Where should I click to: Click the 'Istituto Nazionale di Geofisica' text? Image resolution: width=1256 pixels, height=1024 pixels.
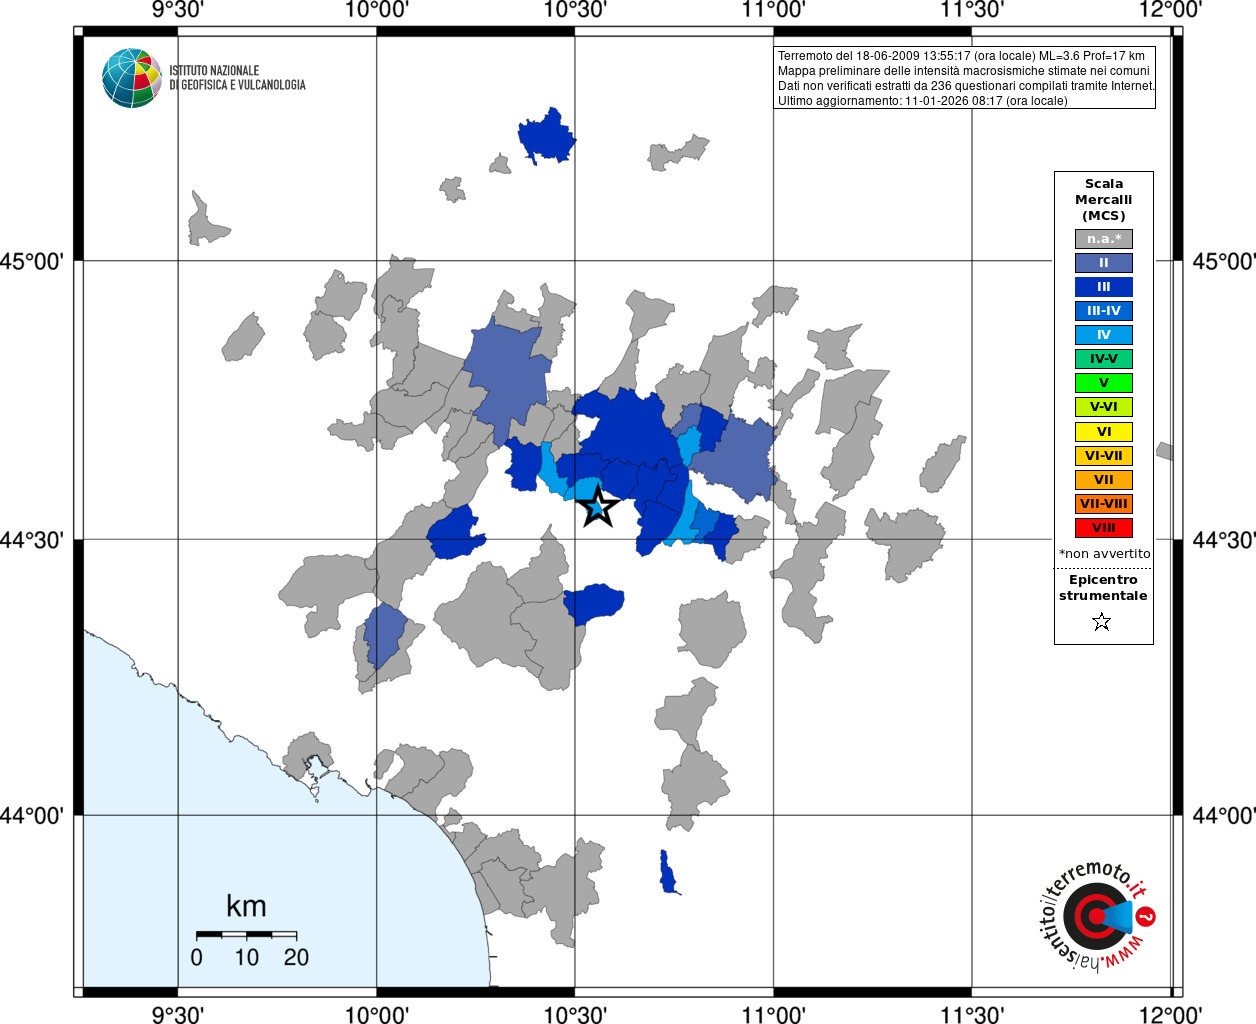(237, 78)
